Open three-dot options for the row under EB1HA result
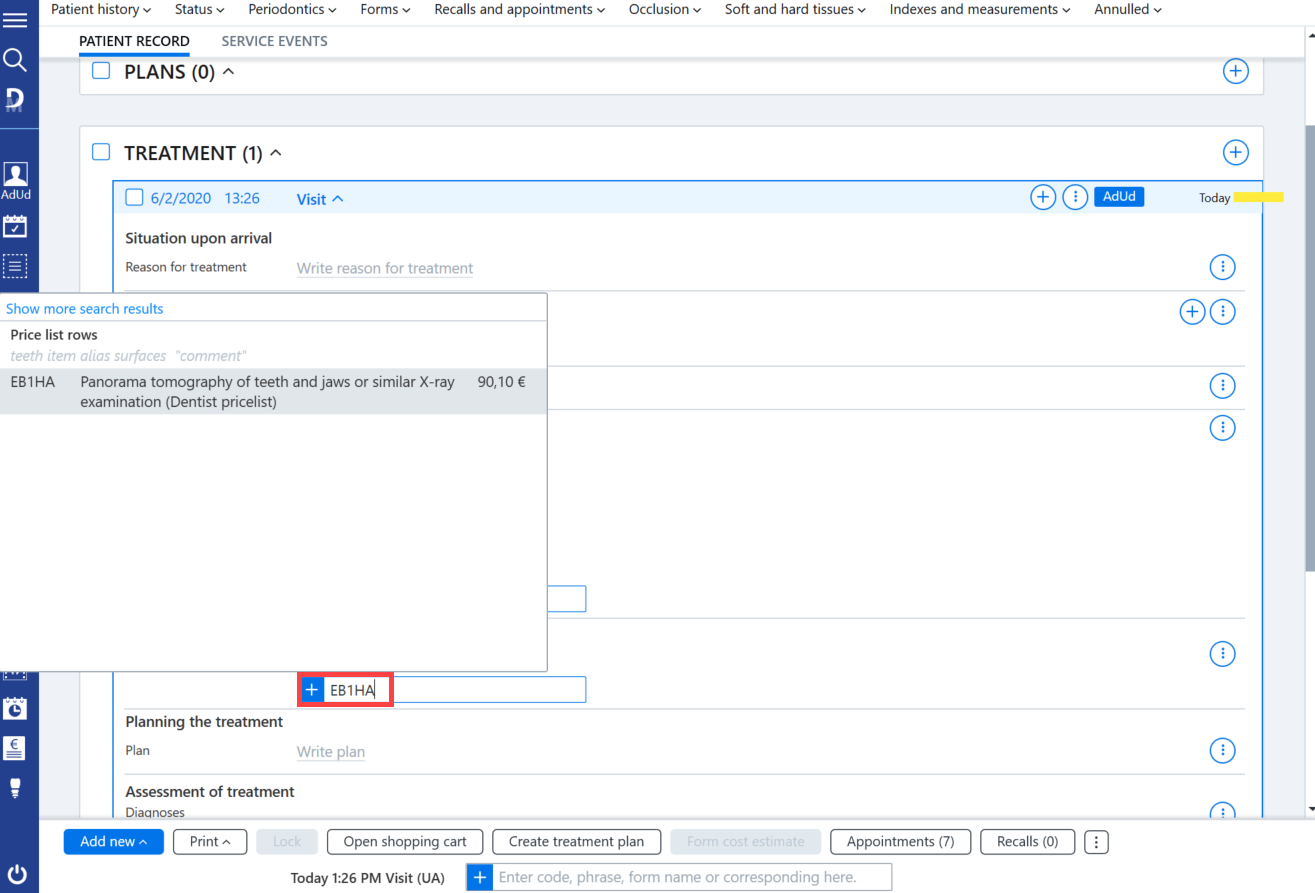Viewport: 1315px width, 893px height. click(1223, 428)
